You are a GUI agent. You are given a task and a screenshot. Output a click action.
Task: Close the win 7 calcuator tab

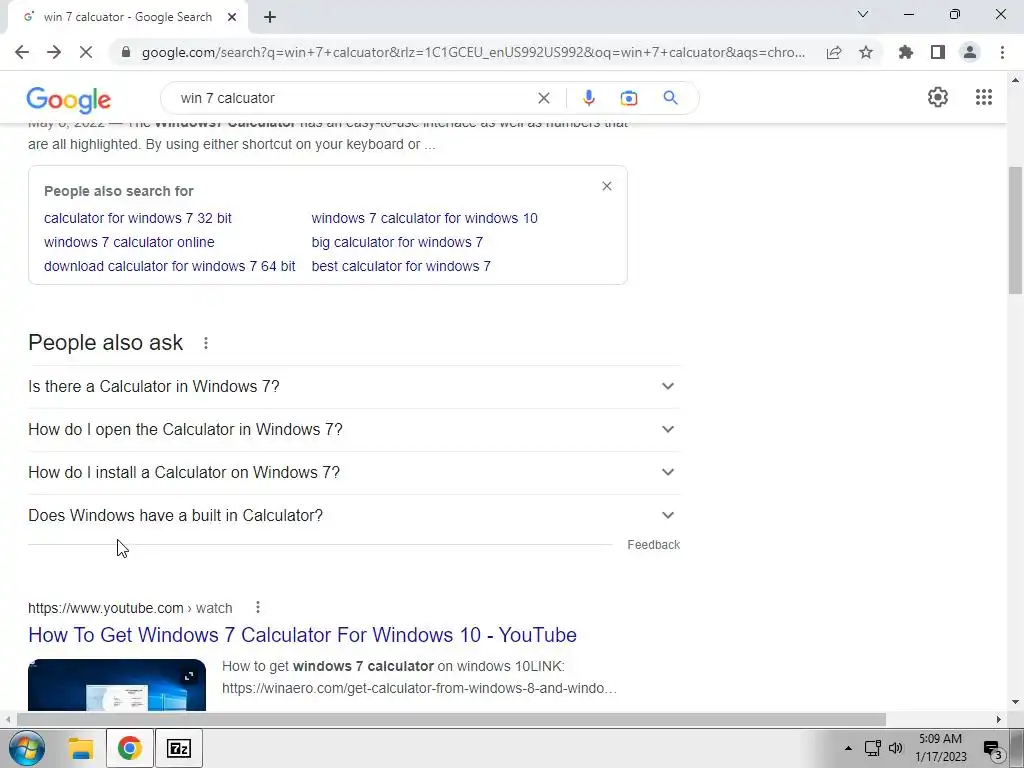[232, 18]
